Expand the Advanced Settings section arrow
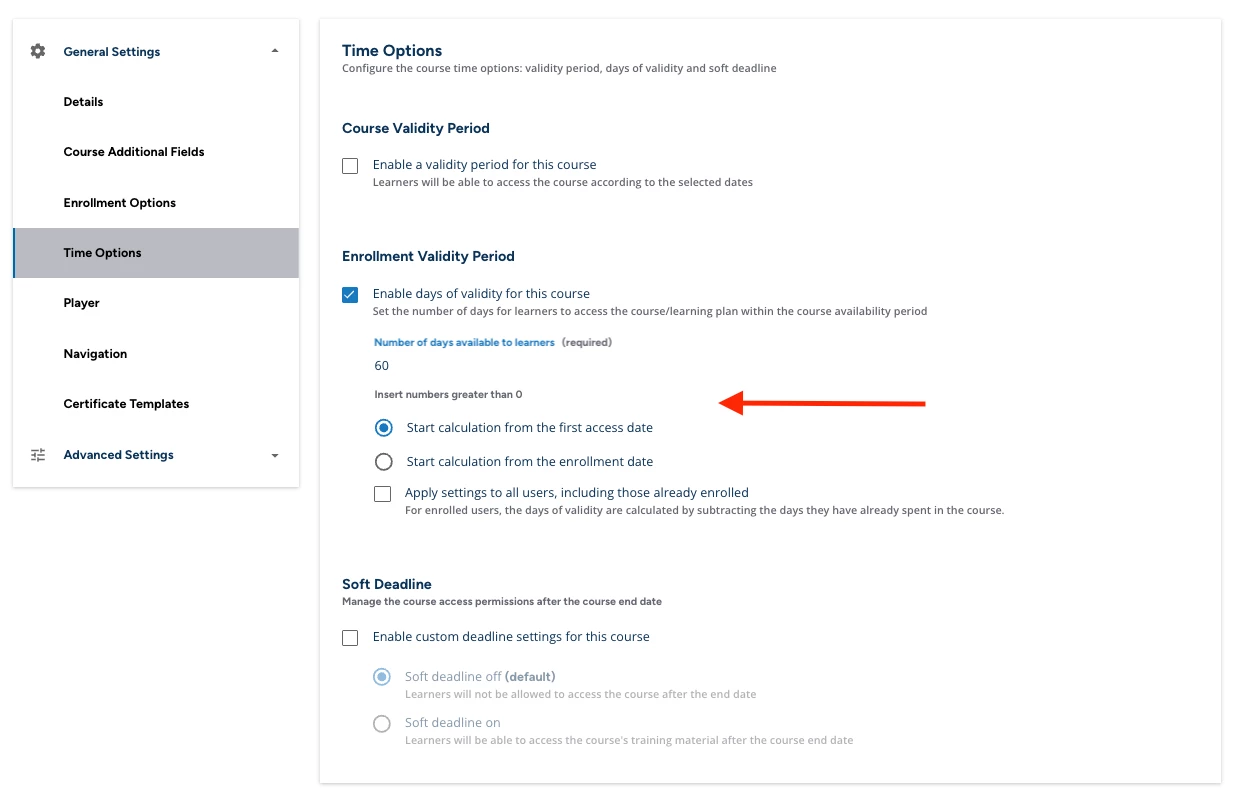The width and height of the screenshot is (1237, 807). 275,456
